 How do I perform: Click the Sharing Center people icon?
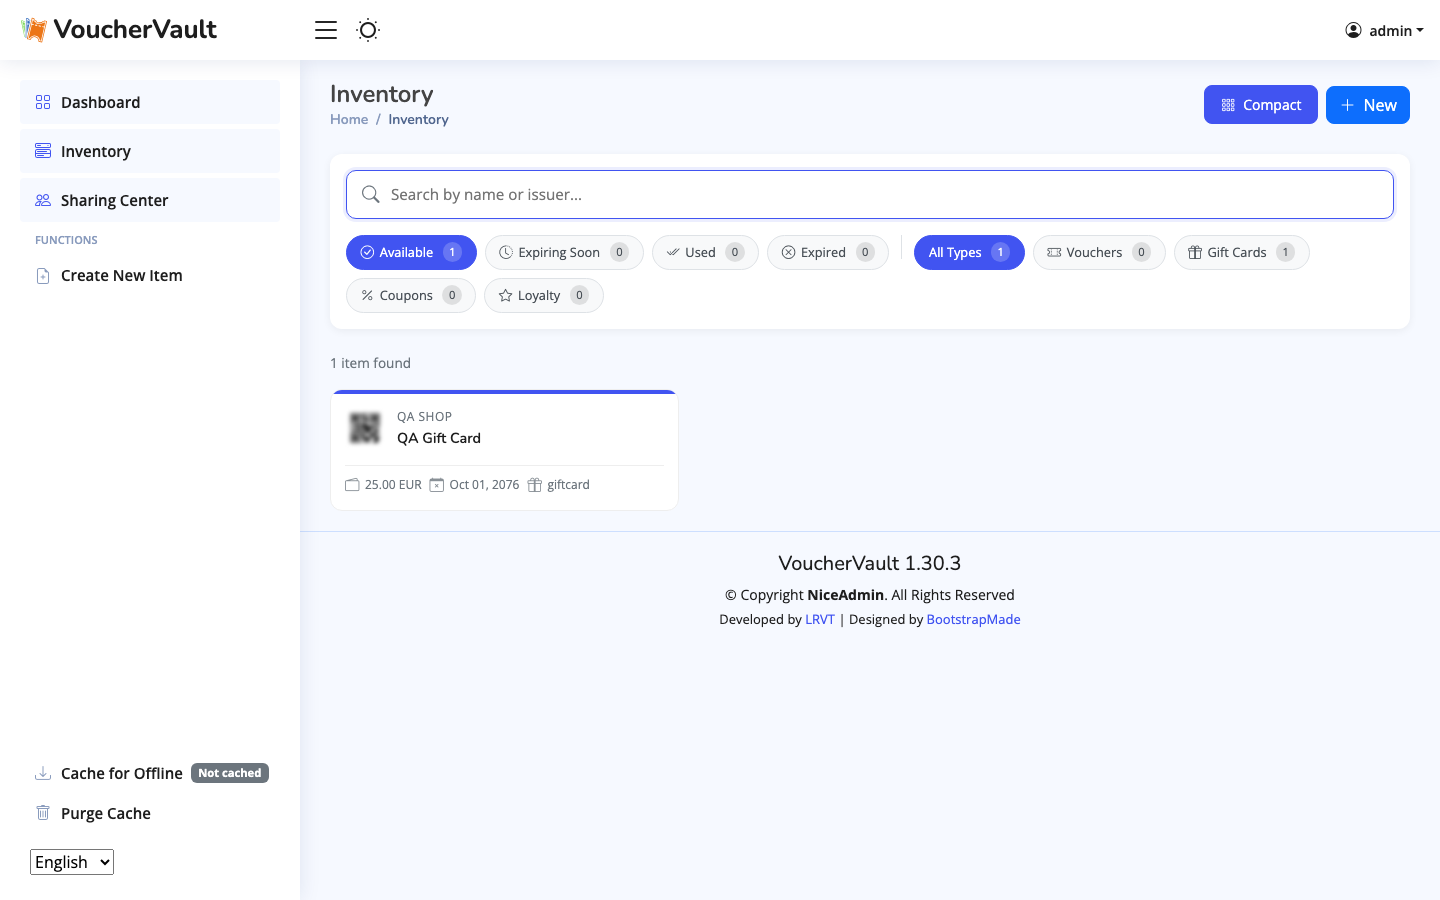43,200
